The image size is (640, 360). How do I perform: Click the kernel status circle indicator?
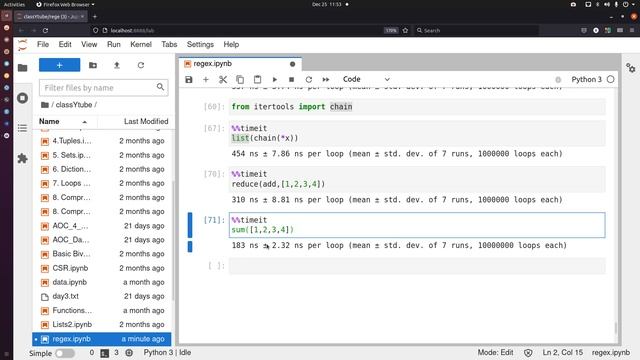coord(611,79)
